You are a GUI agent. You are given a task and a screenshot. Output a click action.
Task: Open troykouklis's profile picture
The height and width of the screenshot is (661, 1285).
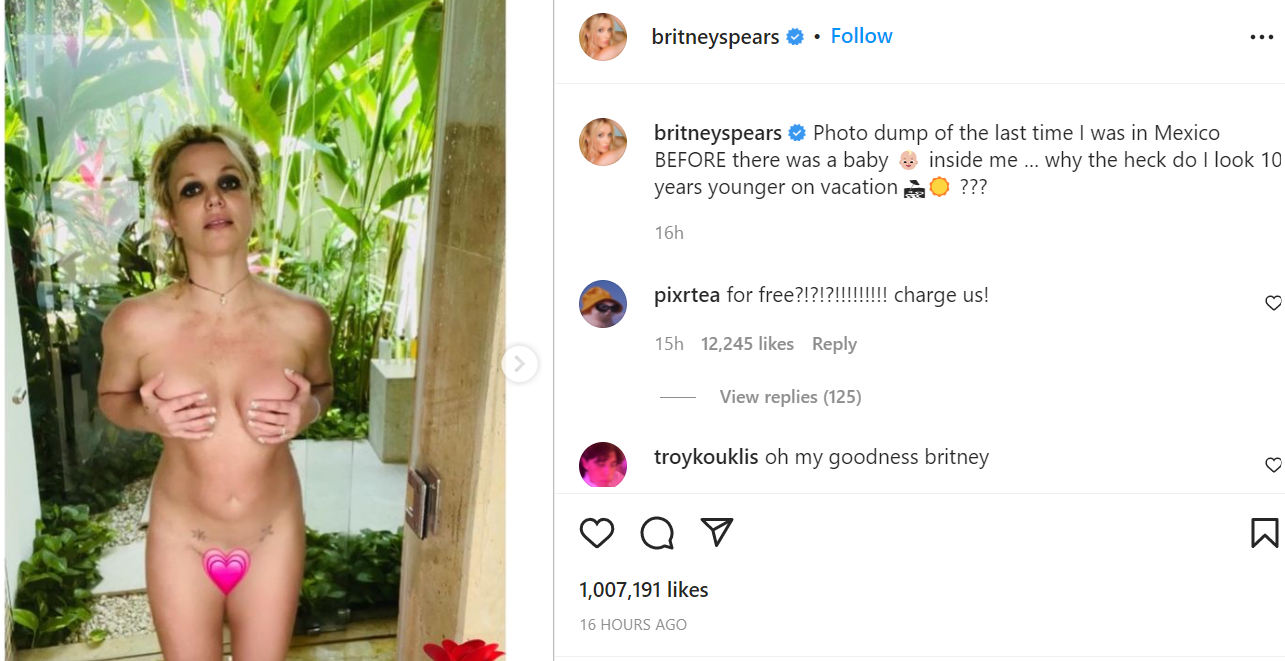603,465
